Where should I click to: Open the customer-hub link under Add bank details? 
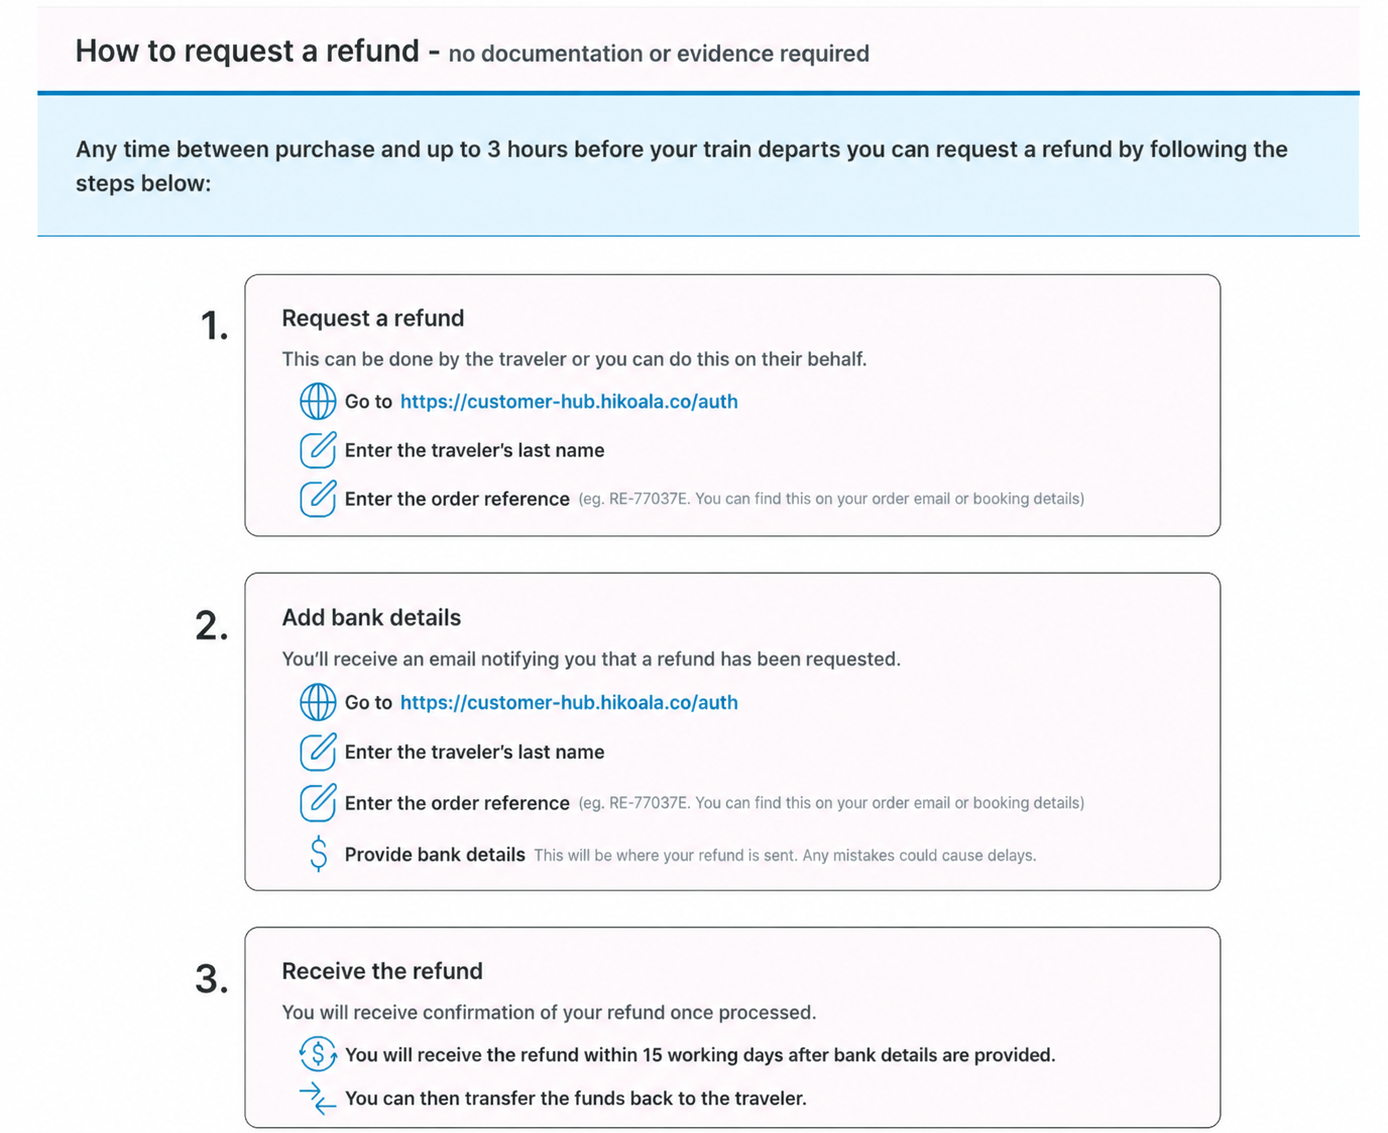(x=569, y=702)
